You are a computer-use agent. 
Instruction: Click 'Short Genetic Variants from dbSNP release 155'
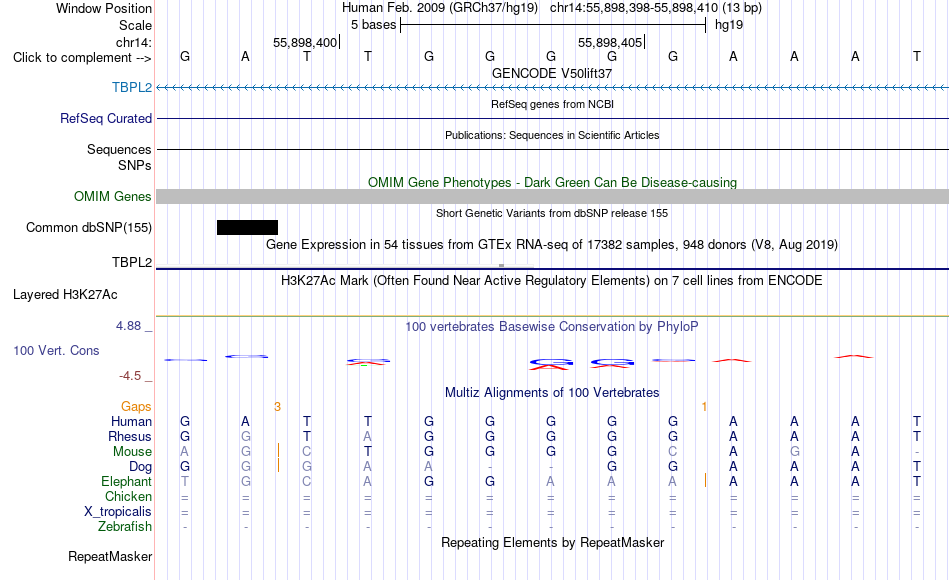click(x=552, y=213)
